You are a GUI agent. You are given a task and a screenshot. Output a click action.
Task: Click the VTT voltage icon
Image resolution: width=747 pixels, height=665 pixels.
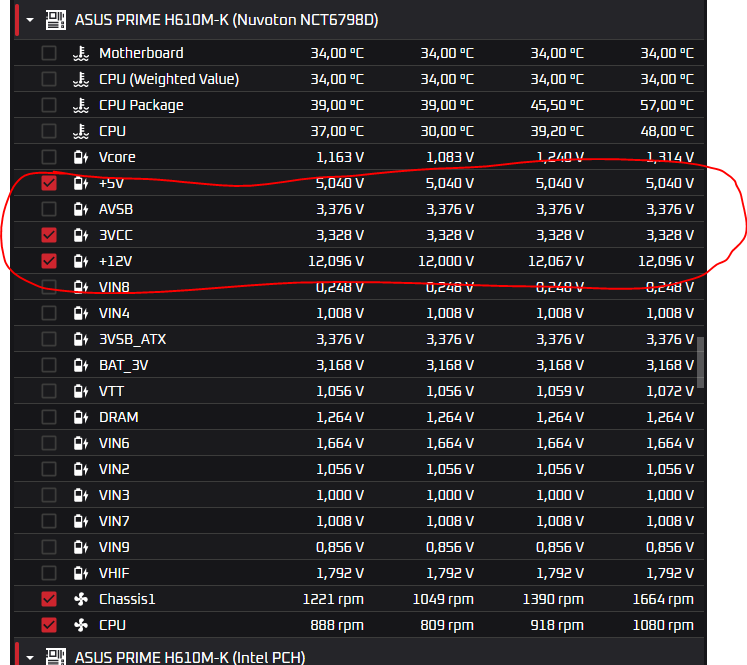pos(81,391)
